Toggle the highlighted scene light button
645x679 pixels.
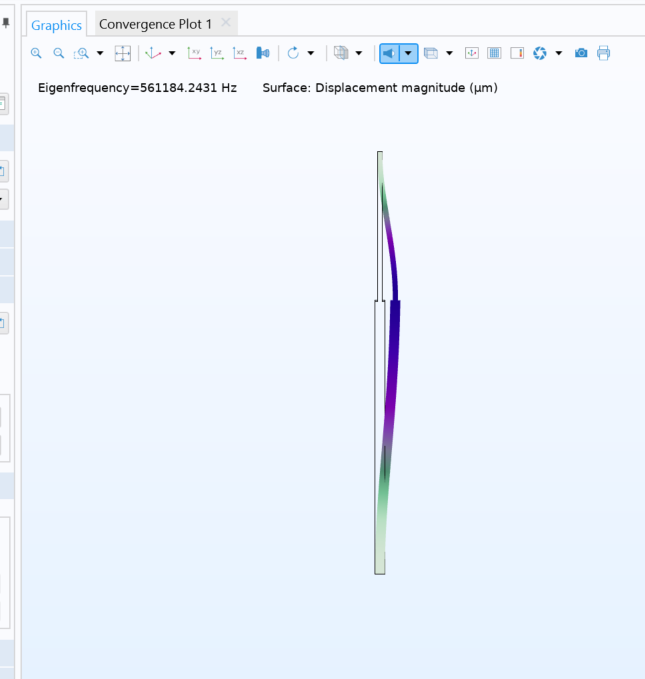[389, 53]
